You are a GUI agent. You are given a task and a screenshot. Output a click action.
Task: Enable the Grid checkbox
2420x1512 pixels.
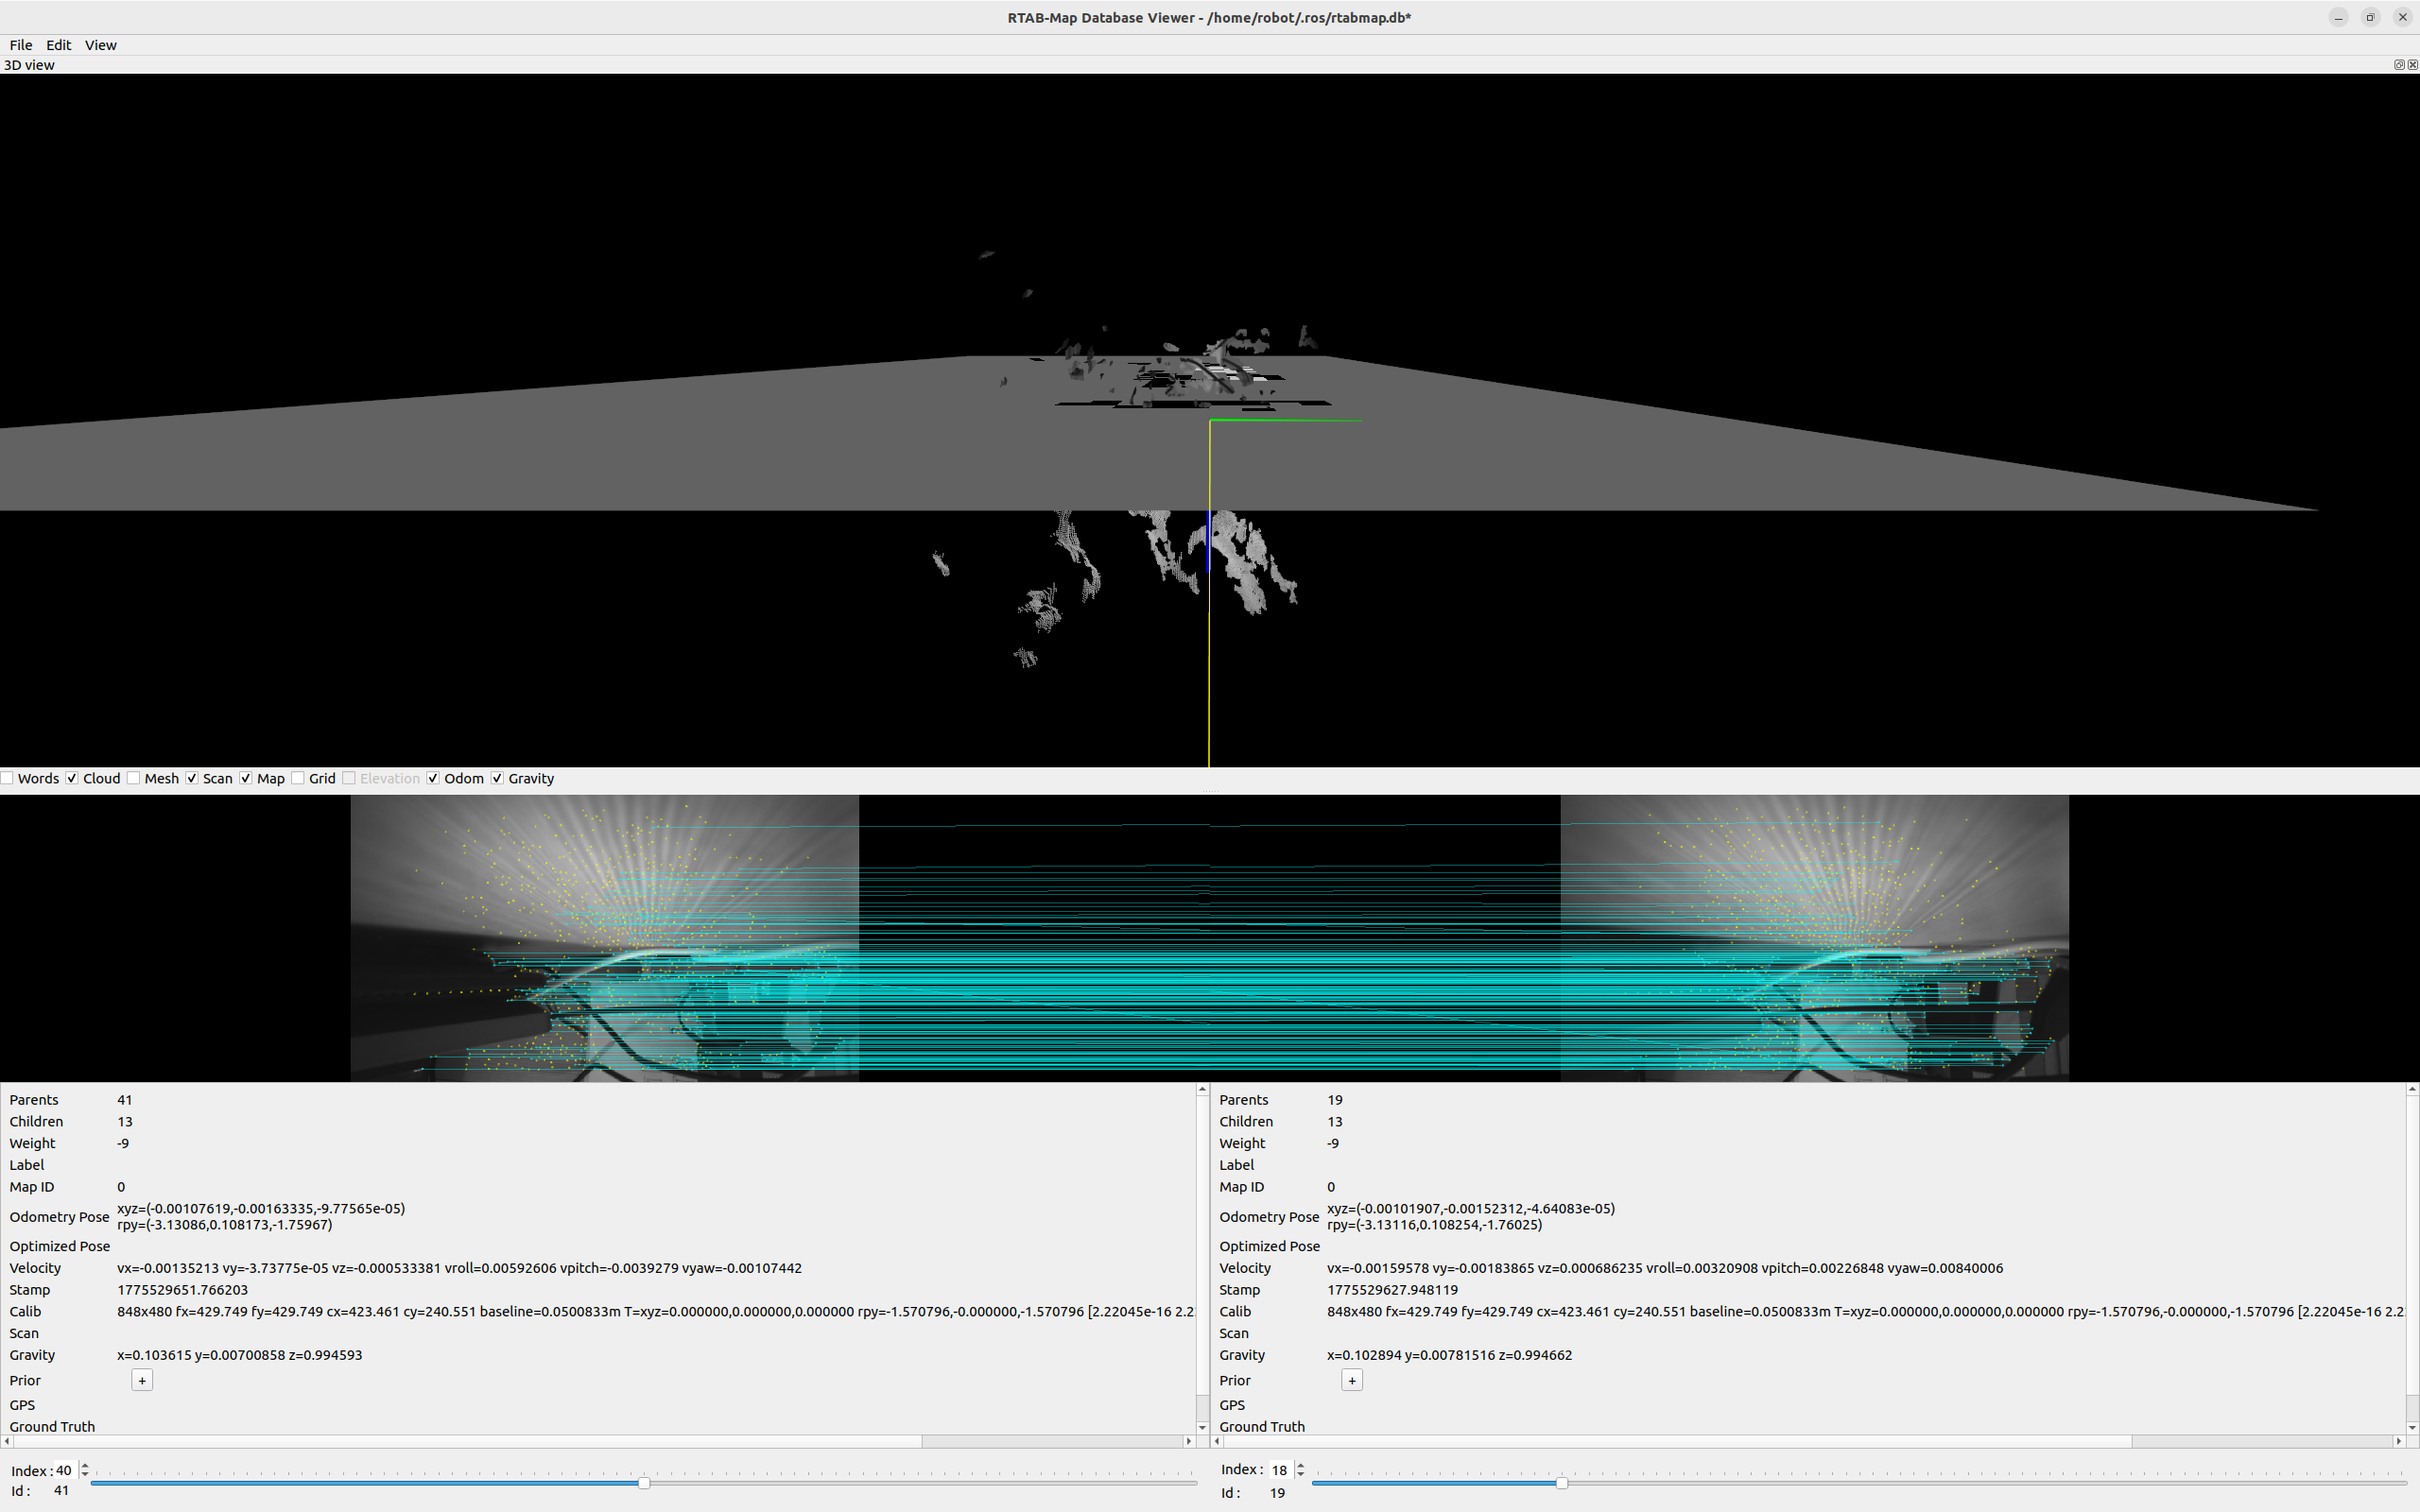pos(298,778)
